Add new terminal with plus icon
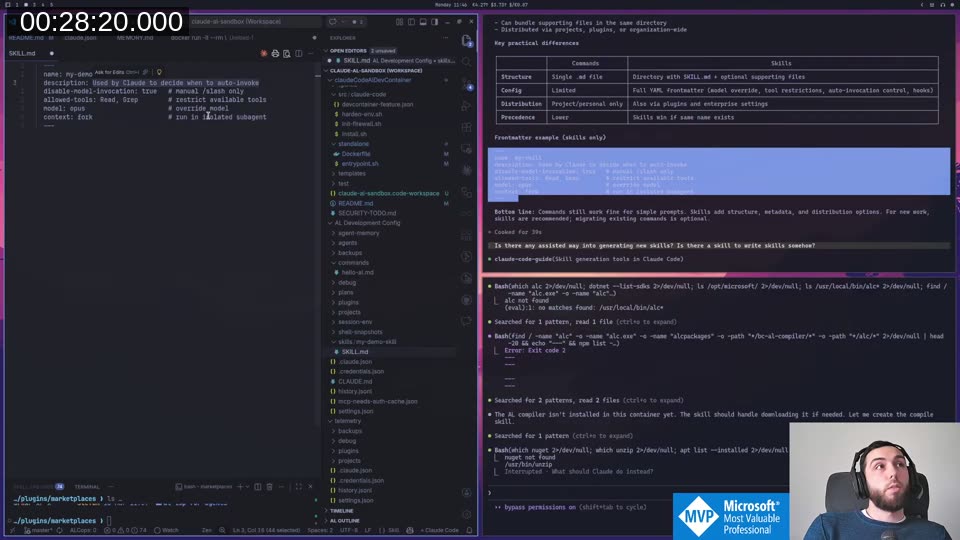Screen dimensions: 960x540 240,487
